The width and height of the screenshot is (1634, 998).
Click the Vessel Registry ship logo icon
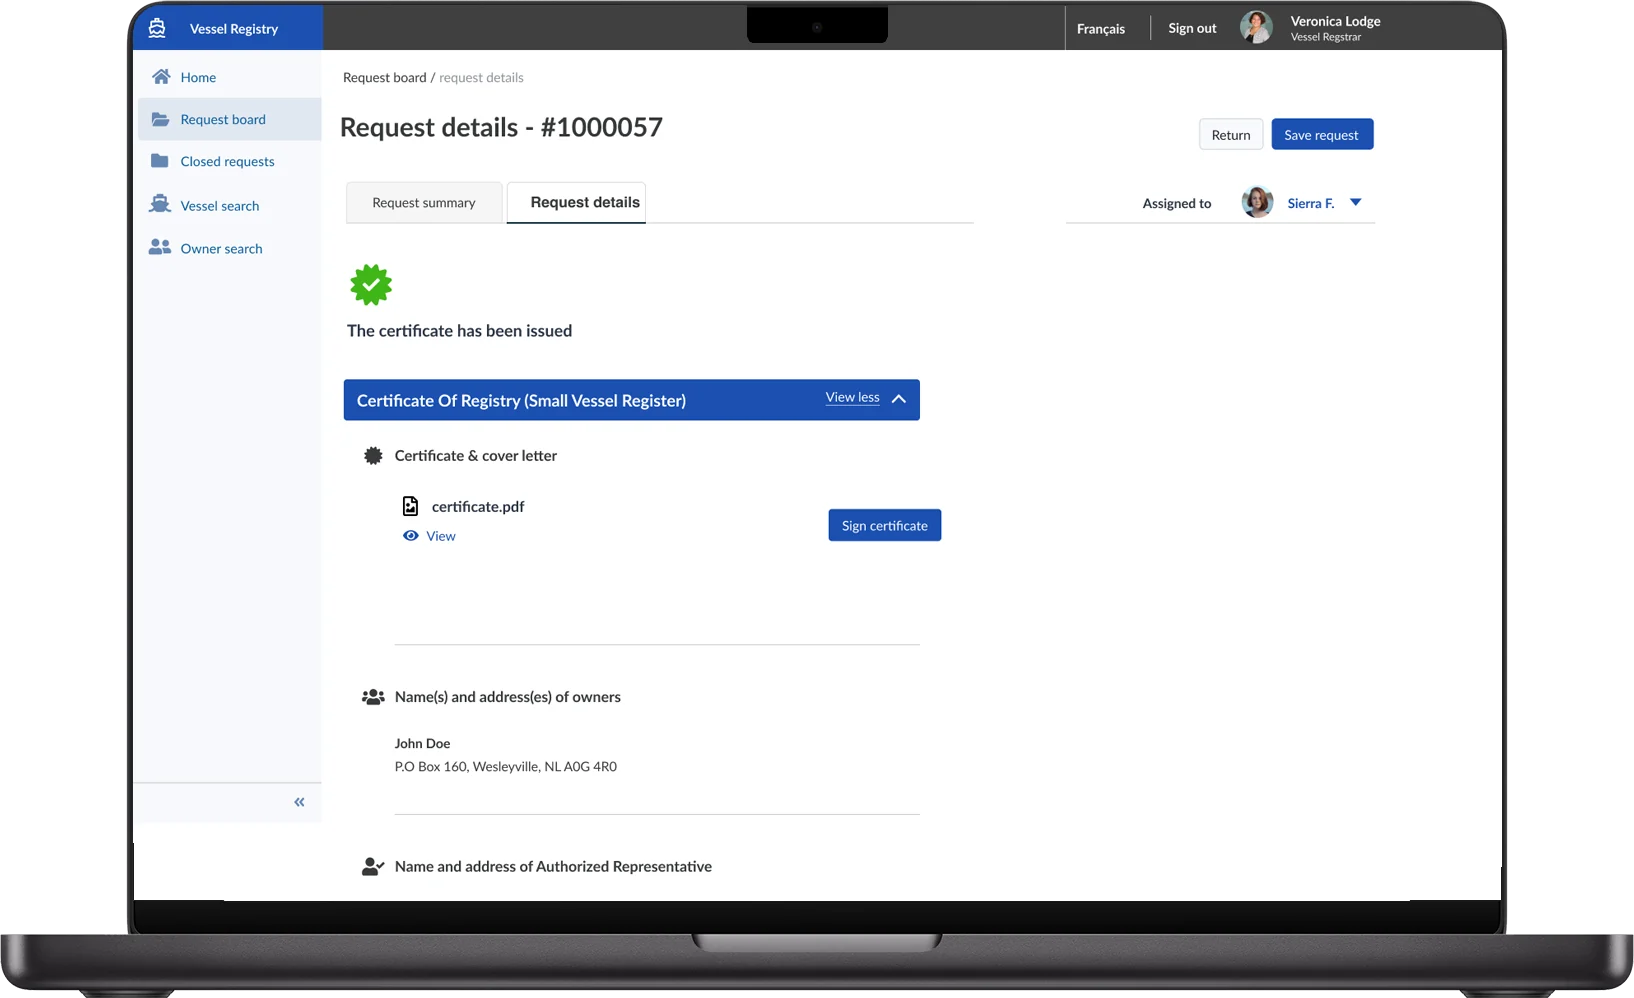point(157,28)
